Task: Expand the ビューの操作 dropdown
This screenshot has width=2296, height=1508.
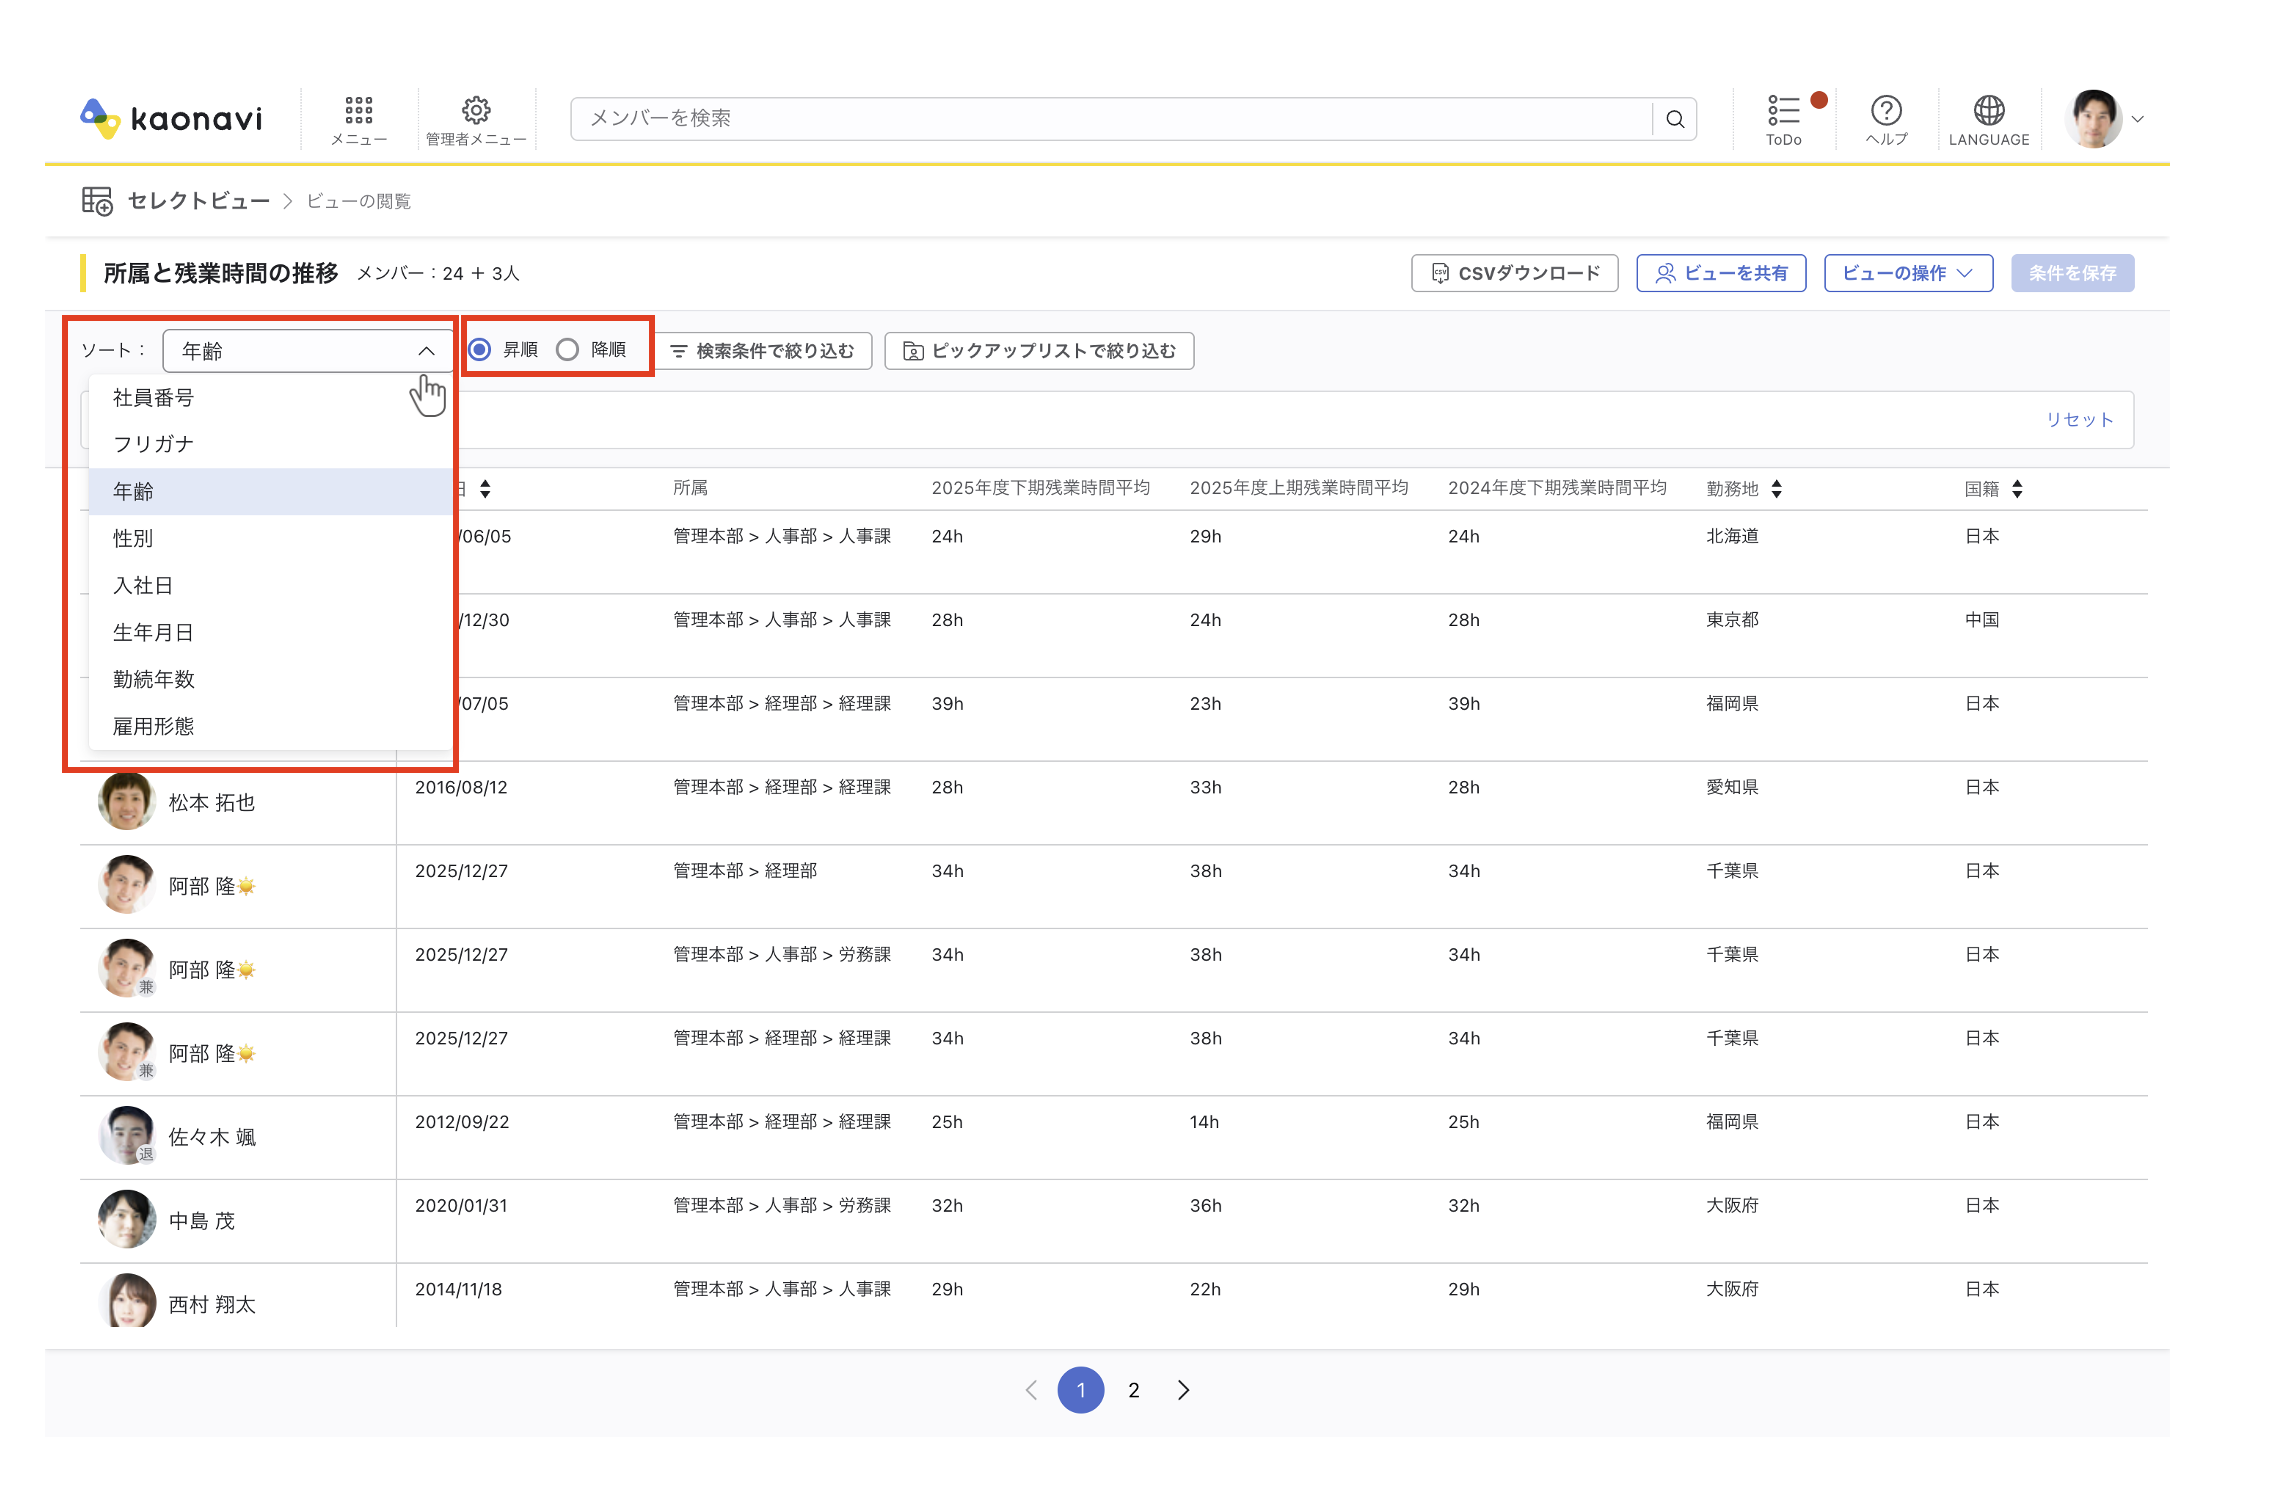Action: click(x=1908, y=273)
